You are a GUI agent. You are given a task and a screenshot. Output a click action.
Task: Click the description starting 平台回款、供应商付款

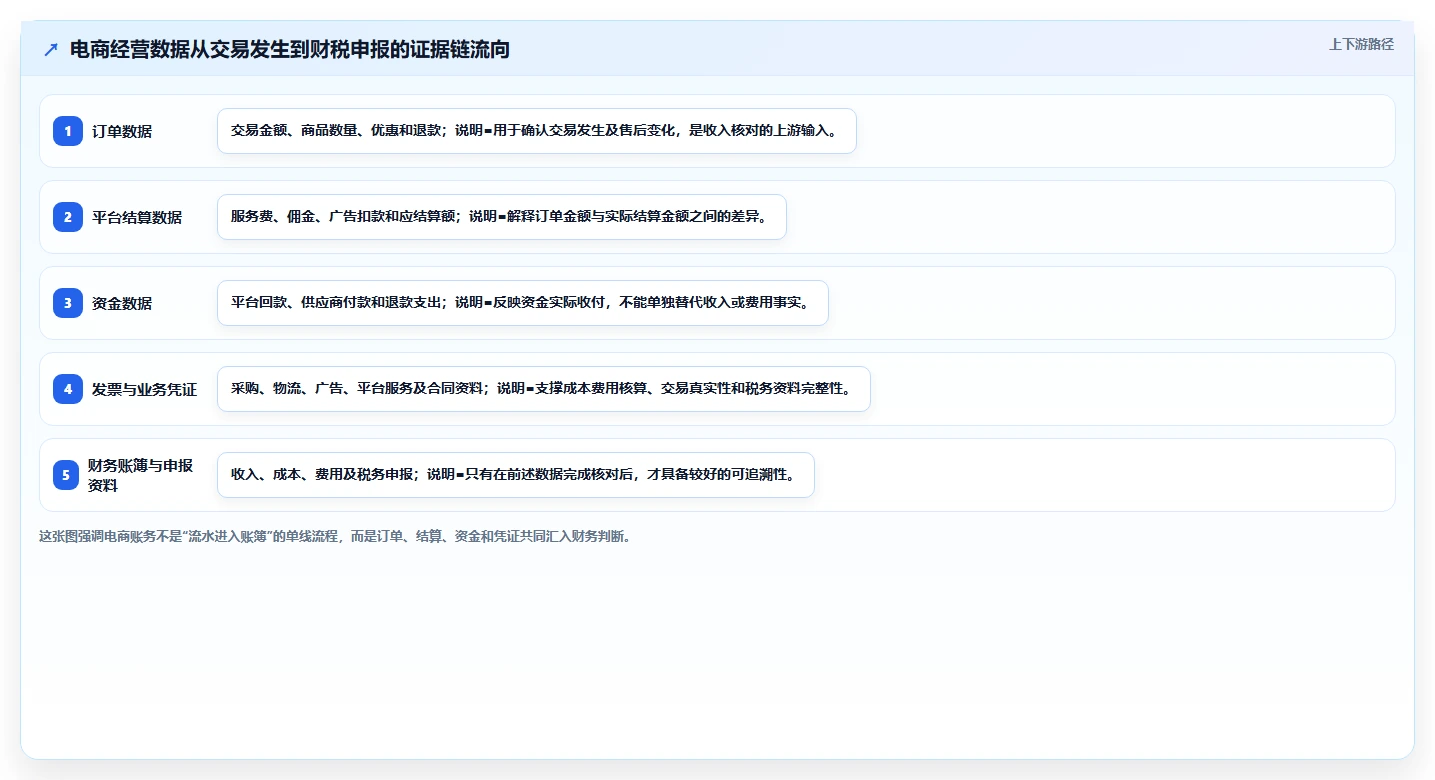523,303
